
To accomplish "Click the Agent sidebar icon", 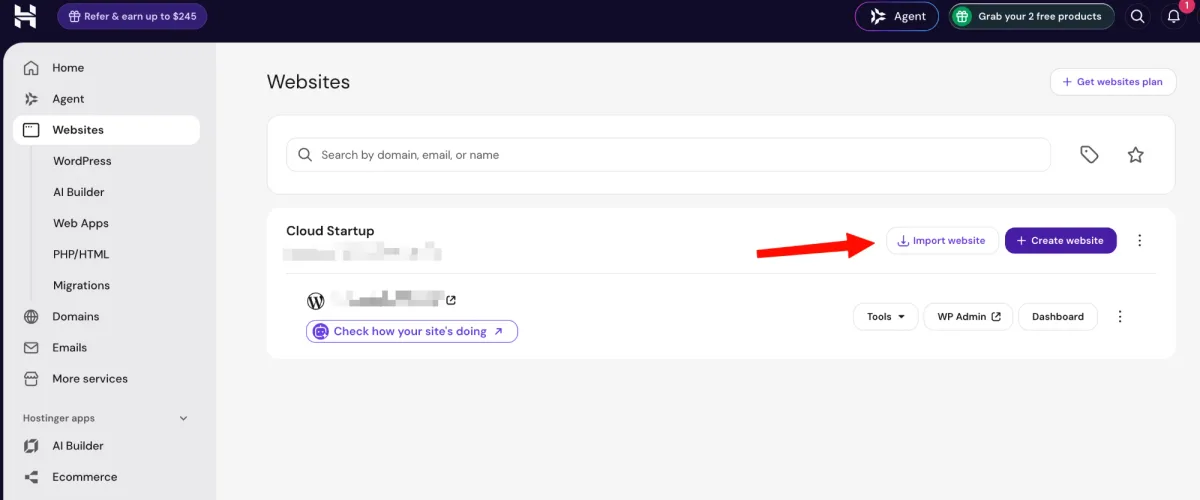I will (32, 99).
